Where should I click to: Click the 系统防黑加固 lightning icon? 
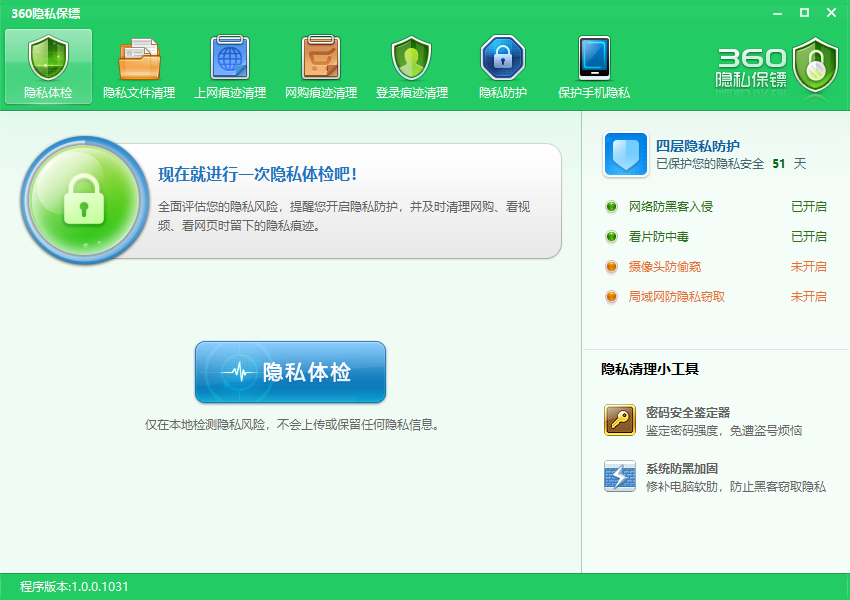pos(620,476)
